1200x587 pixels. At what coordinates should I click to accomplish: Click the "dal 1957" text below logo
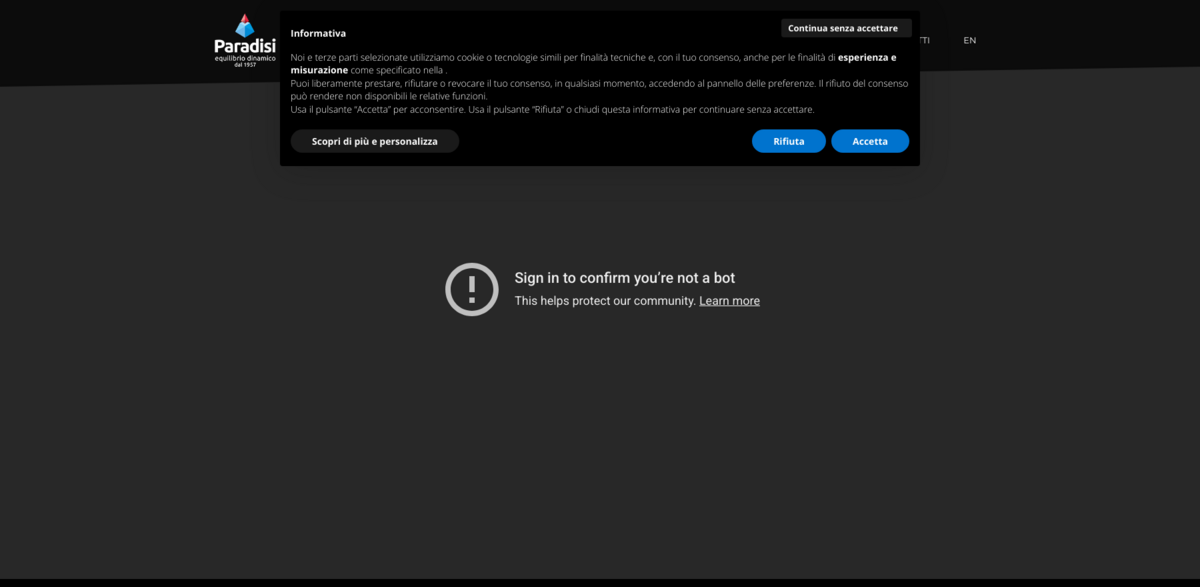tap(244, 65)
